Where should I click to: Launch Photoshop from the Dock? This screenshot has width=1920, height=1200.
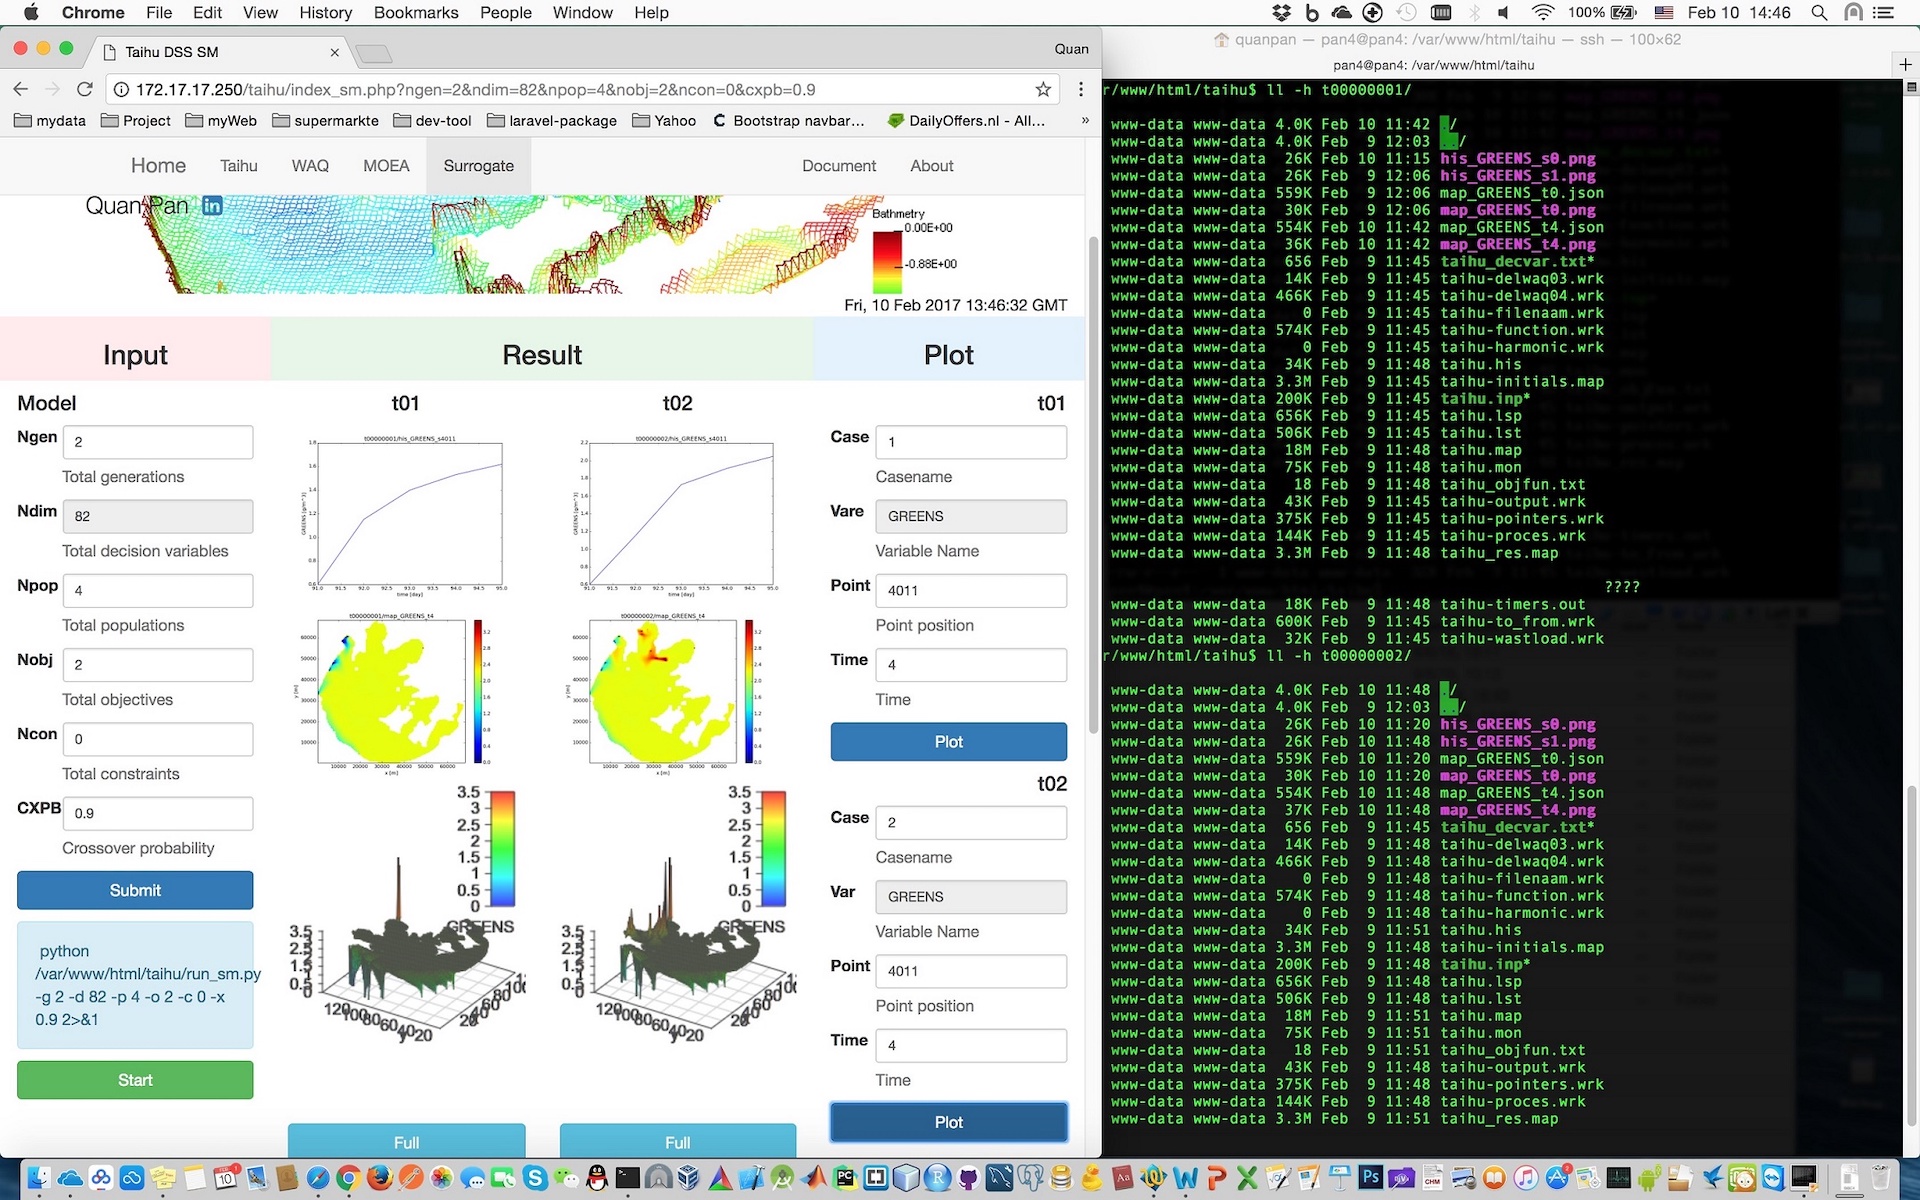click(x=1371, y=1178)
